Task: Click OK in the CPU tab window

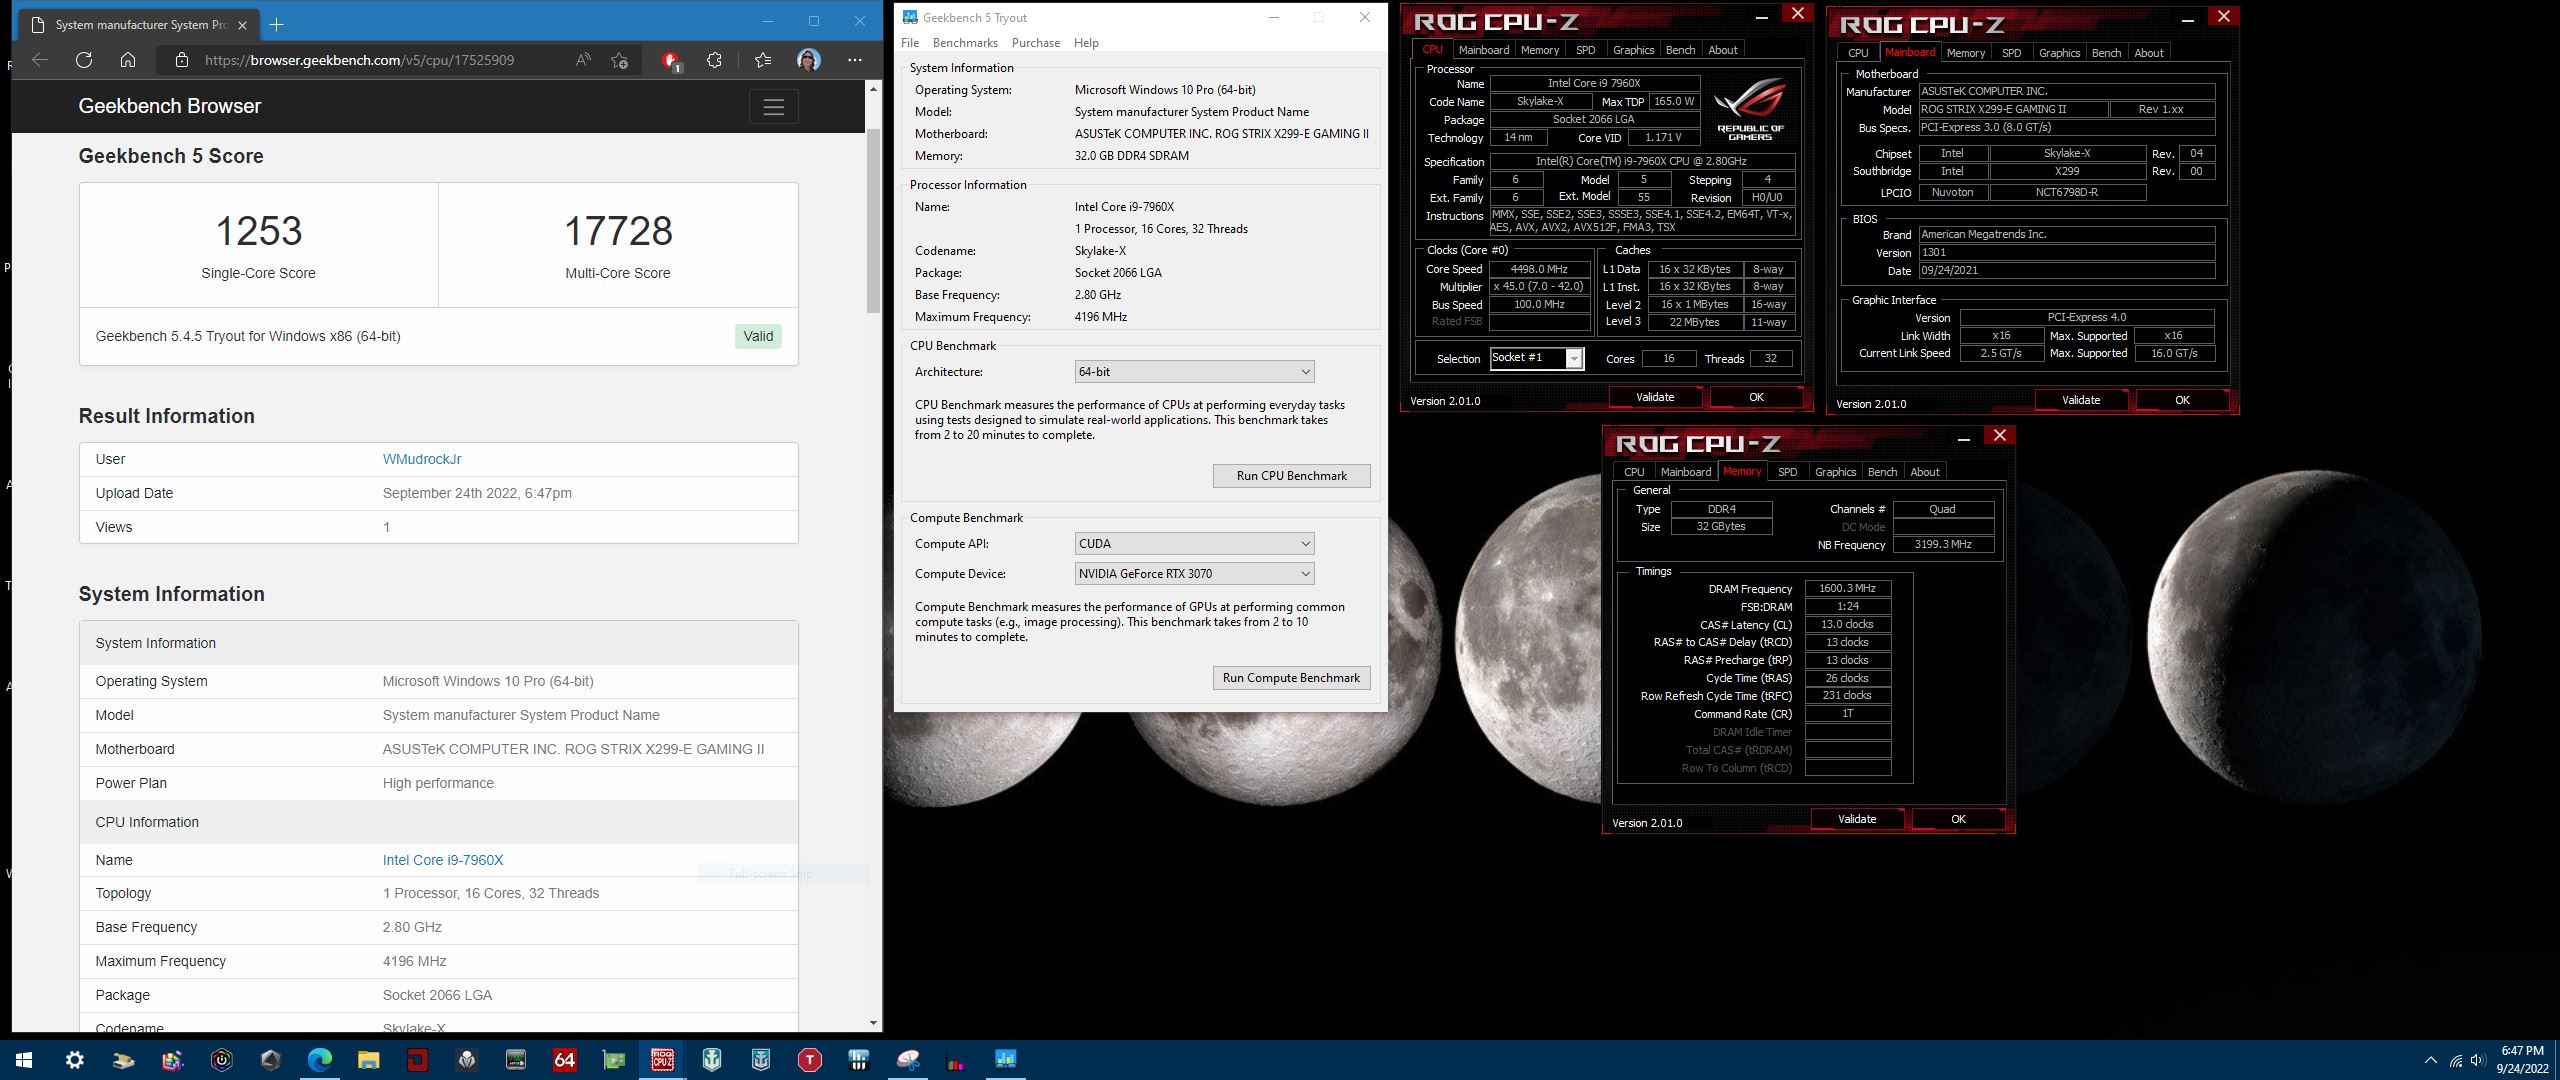Action: pos(1756,397)
